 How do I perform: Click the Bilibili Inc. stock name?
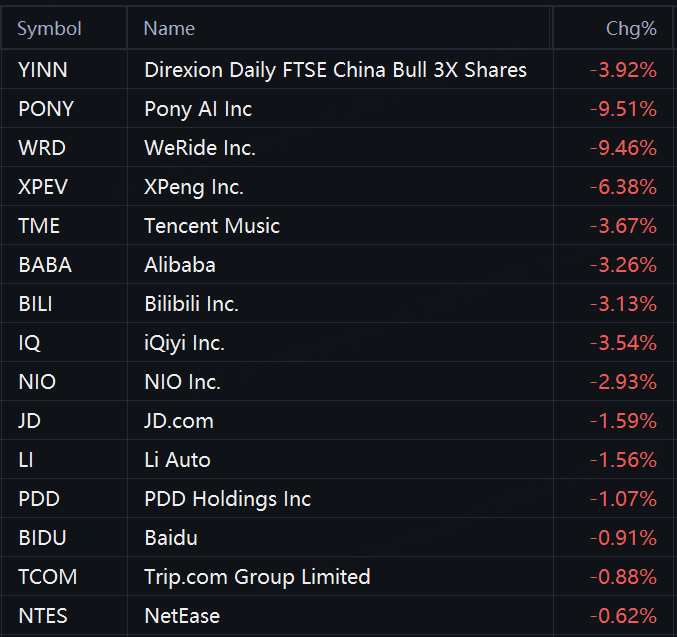[191, 304]
